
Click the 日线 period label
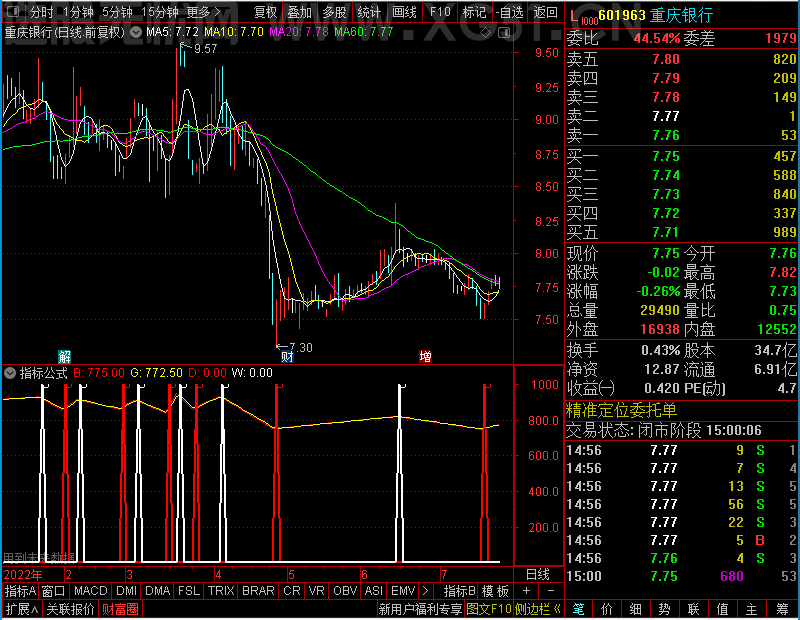click(538, 575)
